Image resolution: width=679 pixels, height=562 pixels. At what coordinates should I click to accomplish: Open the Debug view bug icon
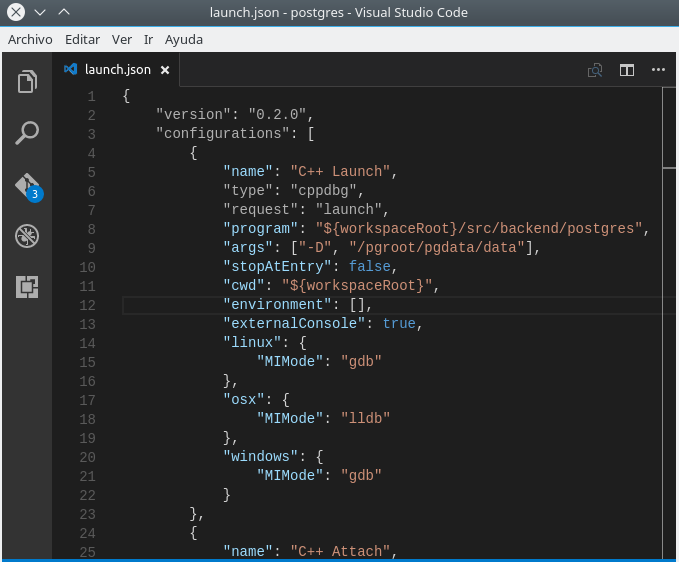point(26,236)
